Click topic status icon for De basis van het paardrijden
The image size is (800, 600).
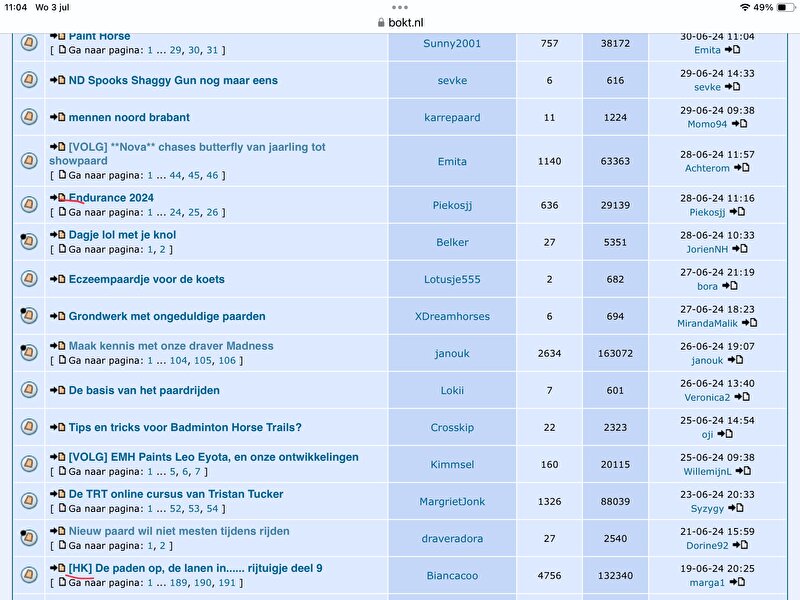[x=29, y=390]
